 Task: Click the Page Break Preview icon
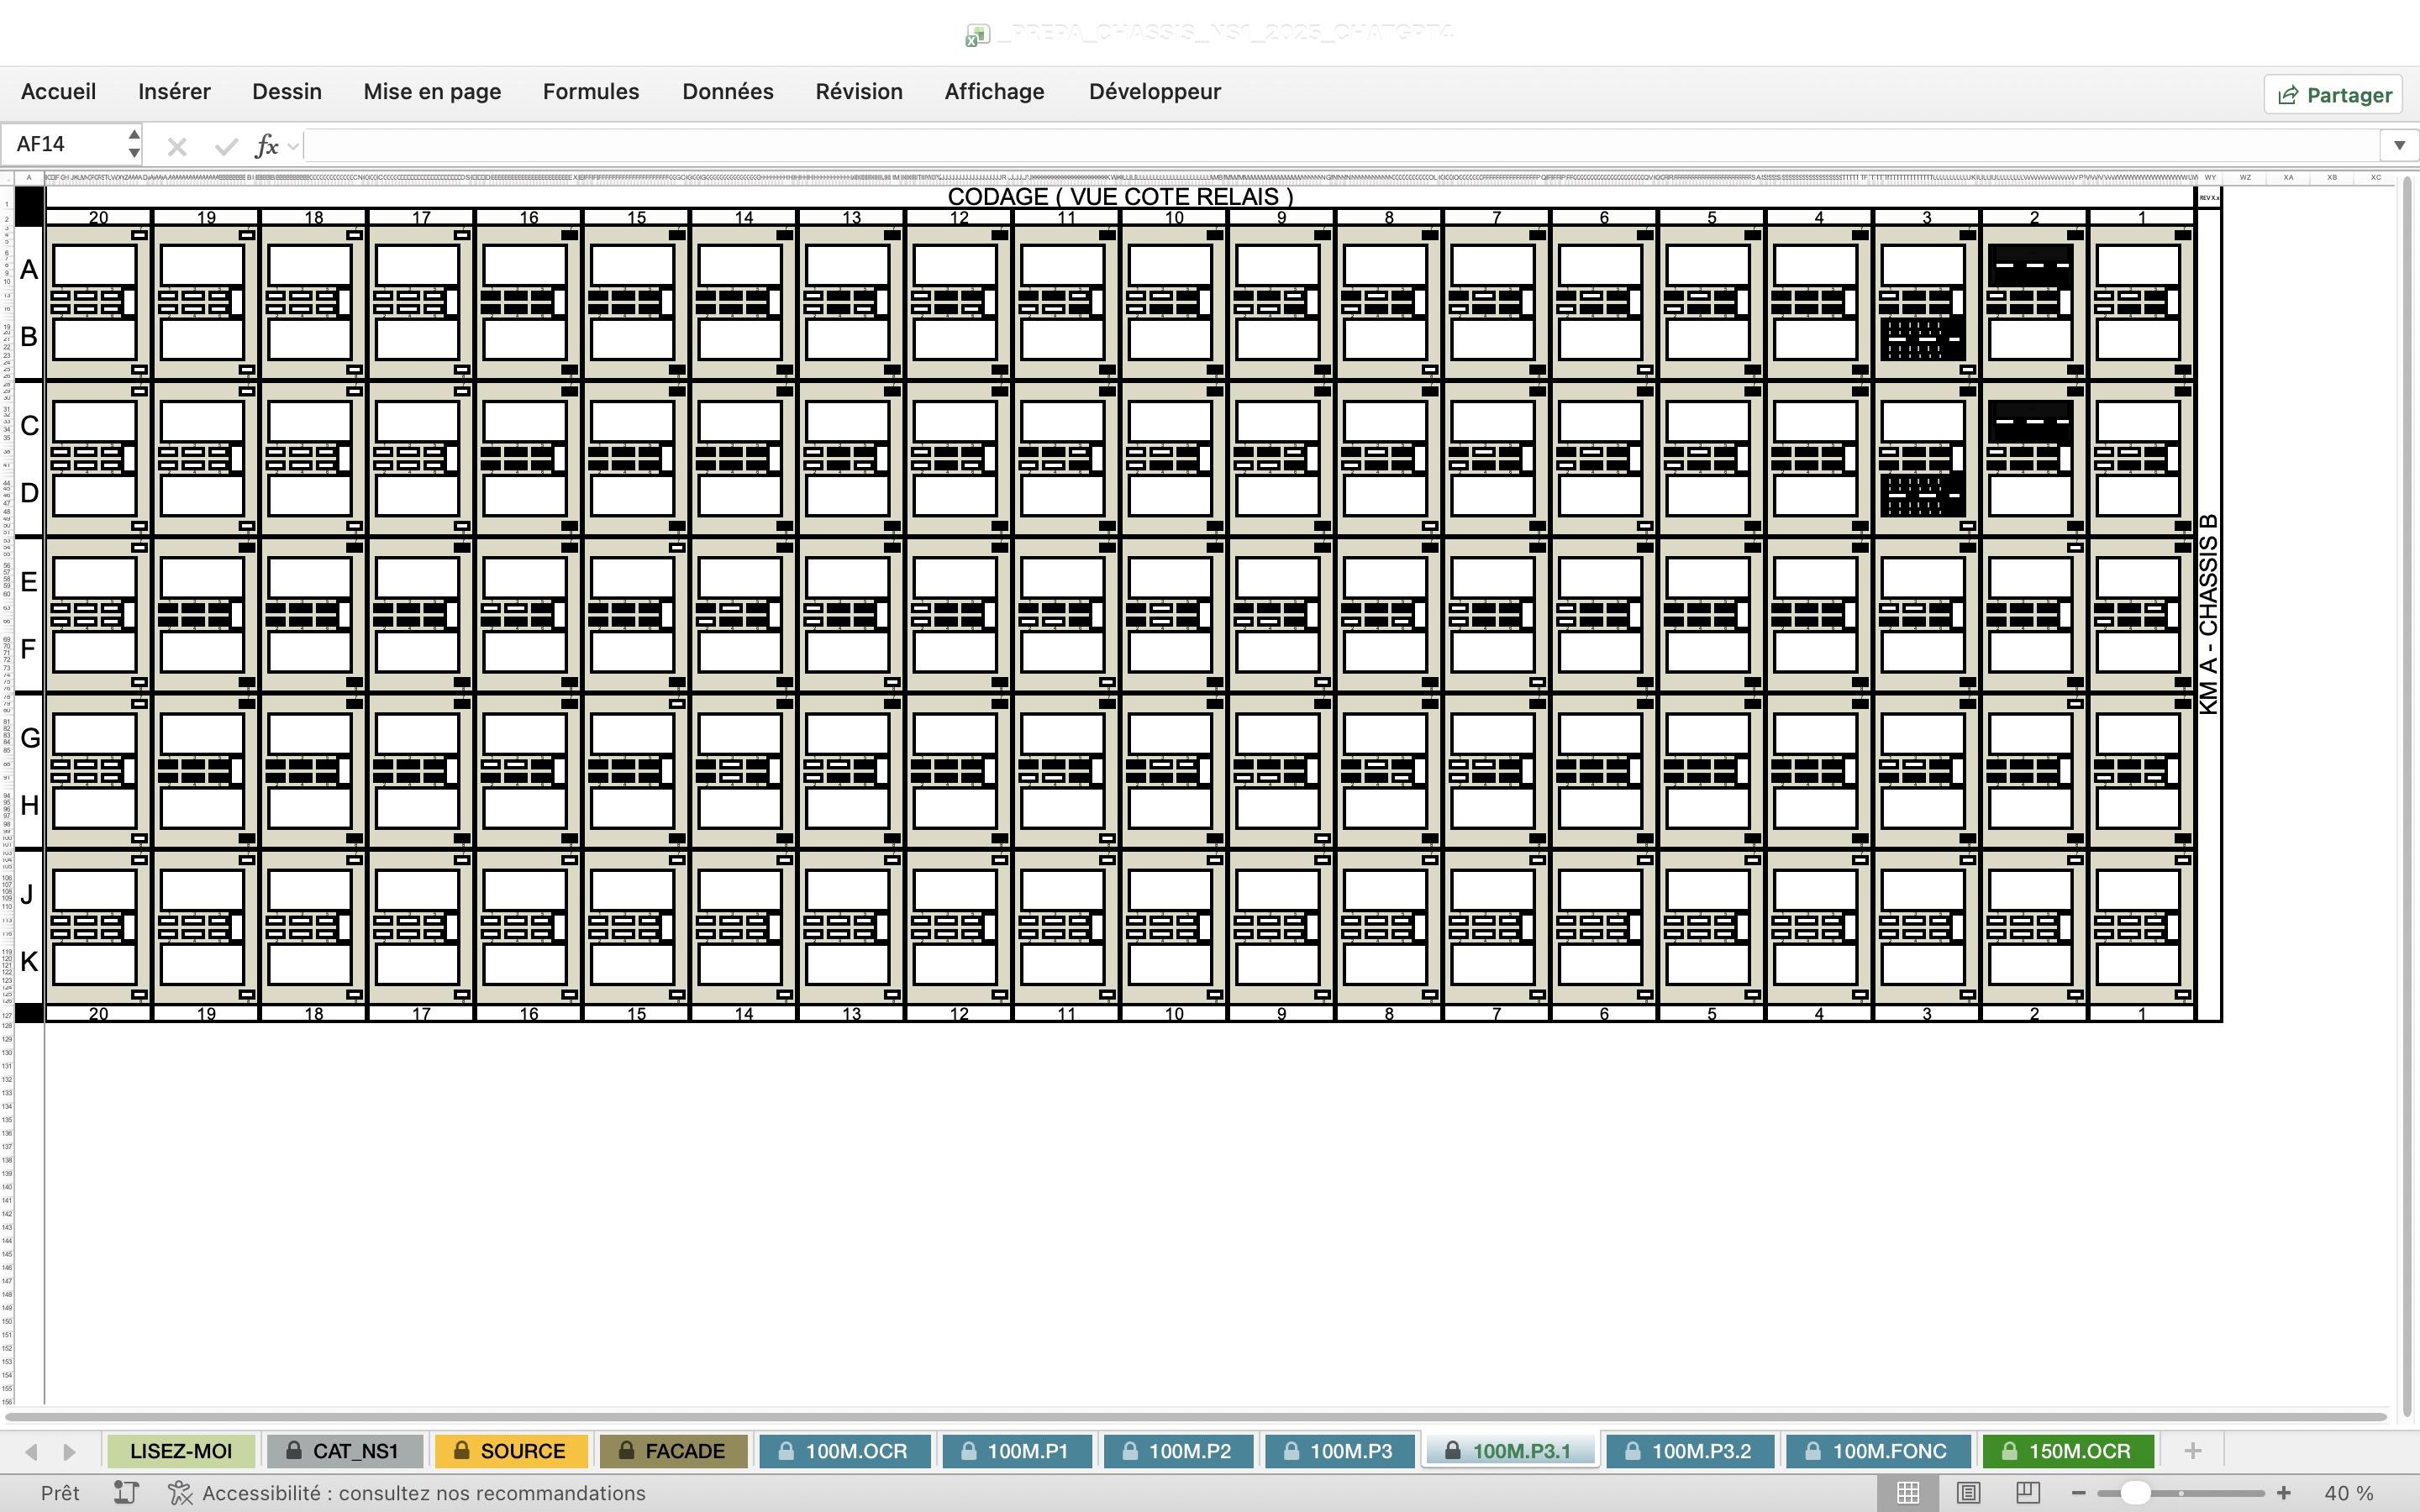click(x=2028, y=1493)
